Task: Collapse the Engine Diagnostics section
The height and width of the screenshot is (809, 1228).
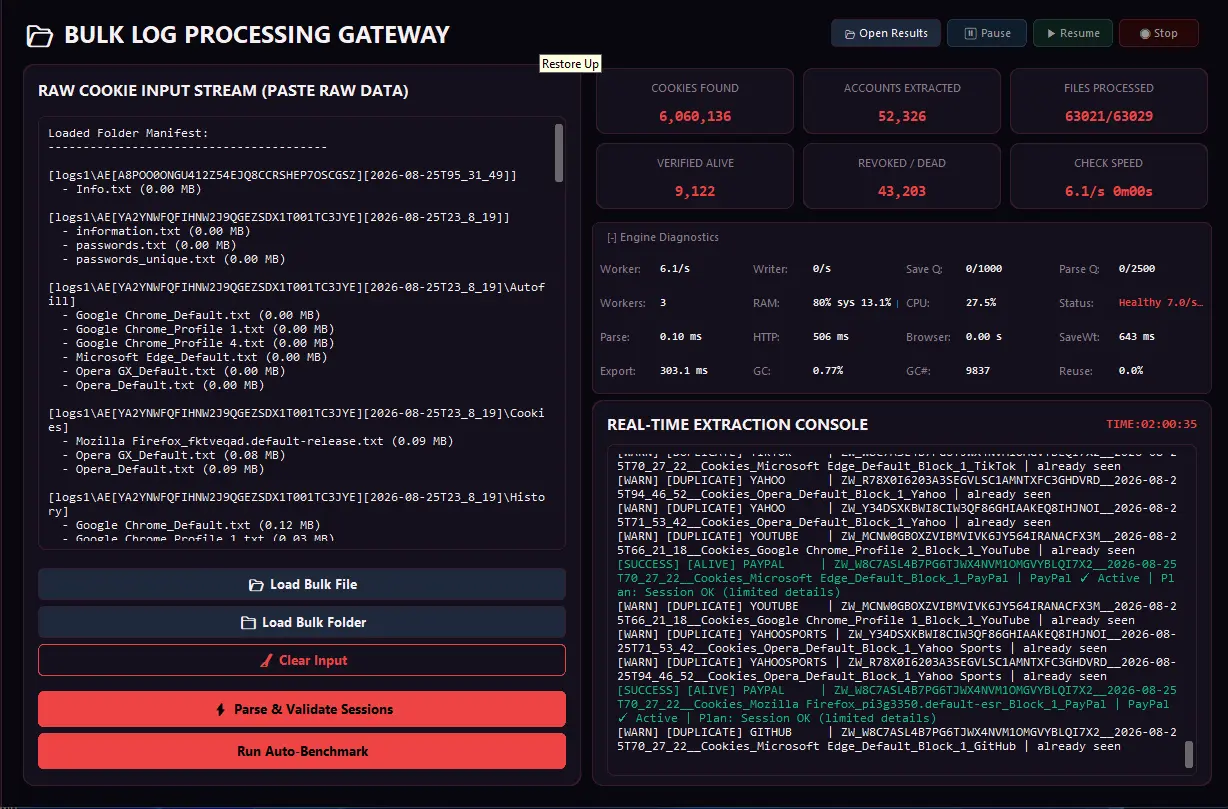Action: [662, 237]
